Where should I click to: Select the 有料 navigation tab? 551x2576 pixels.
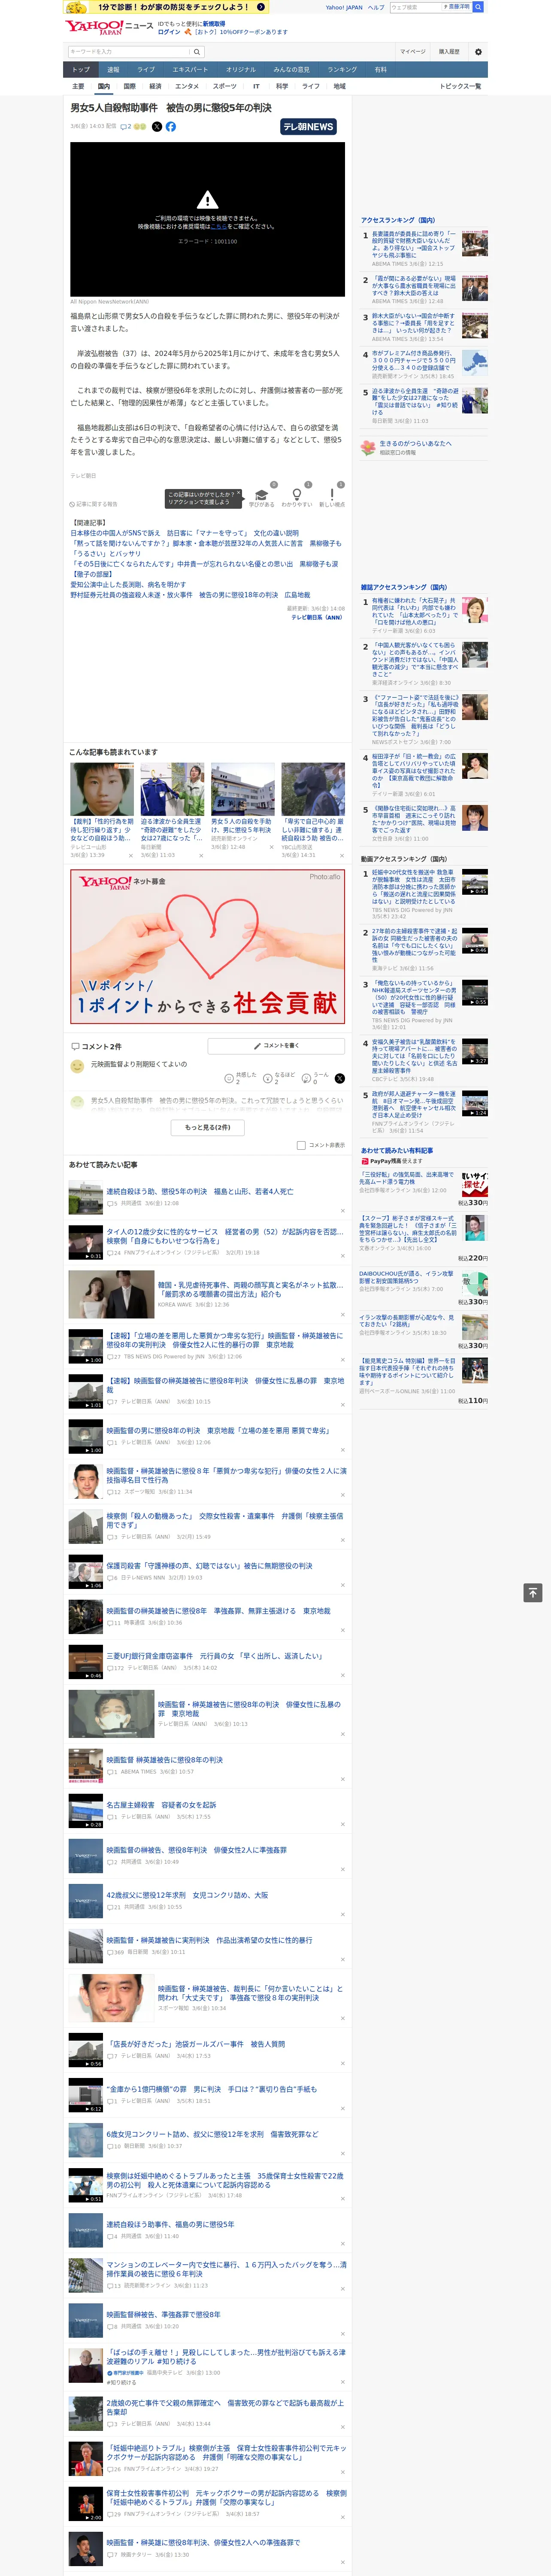click(381, 70)
